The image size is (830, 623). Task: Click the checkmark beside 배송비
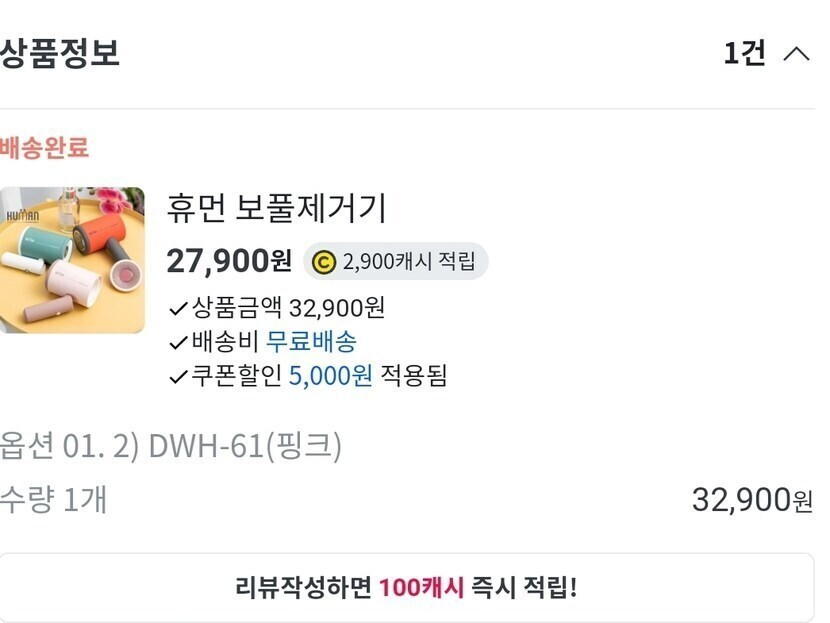pos(178,343)
